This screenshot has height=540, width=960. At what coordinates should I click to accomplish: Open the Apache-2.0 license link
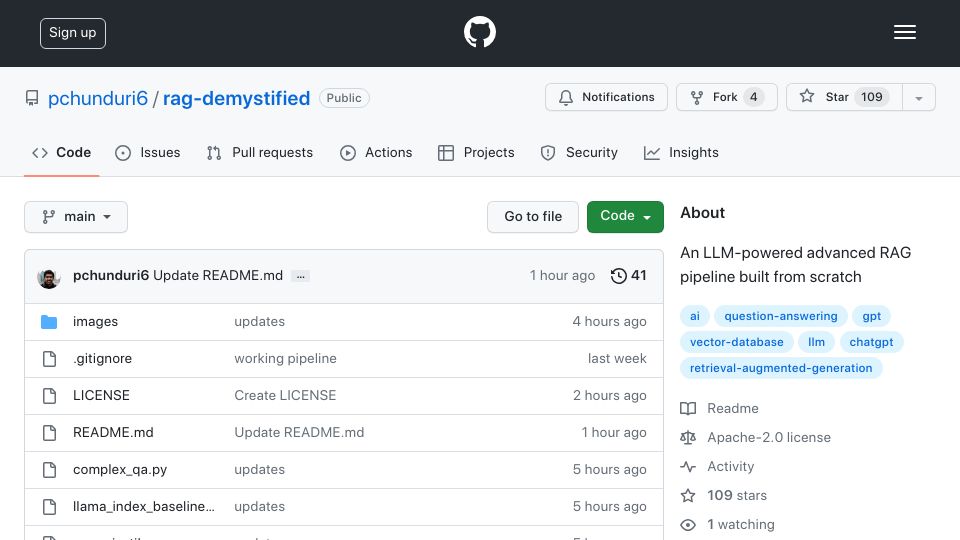click(769, 437)
